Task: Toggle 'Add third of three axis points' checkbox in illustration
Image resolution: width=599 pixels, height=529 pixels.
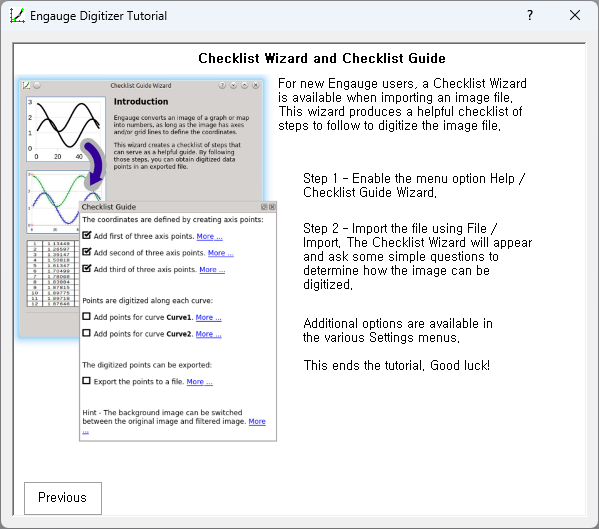Action: (87, 269)
